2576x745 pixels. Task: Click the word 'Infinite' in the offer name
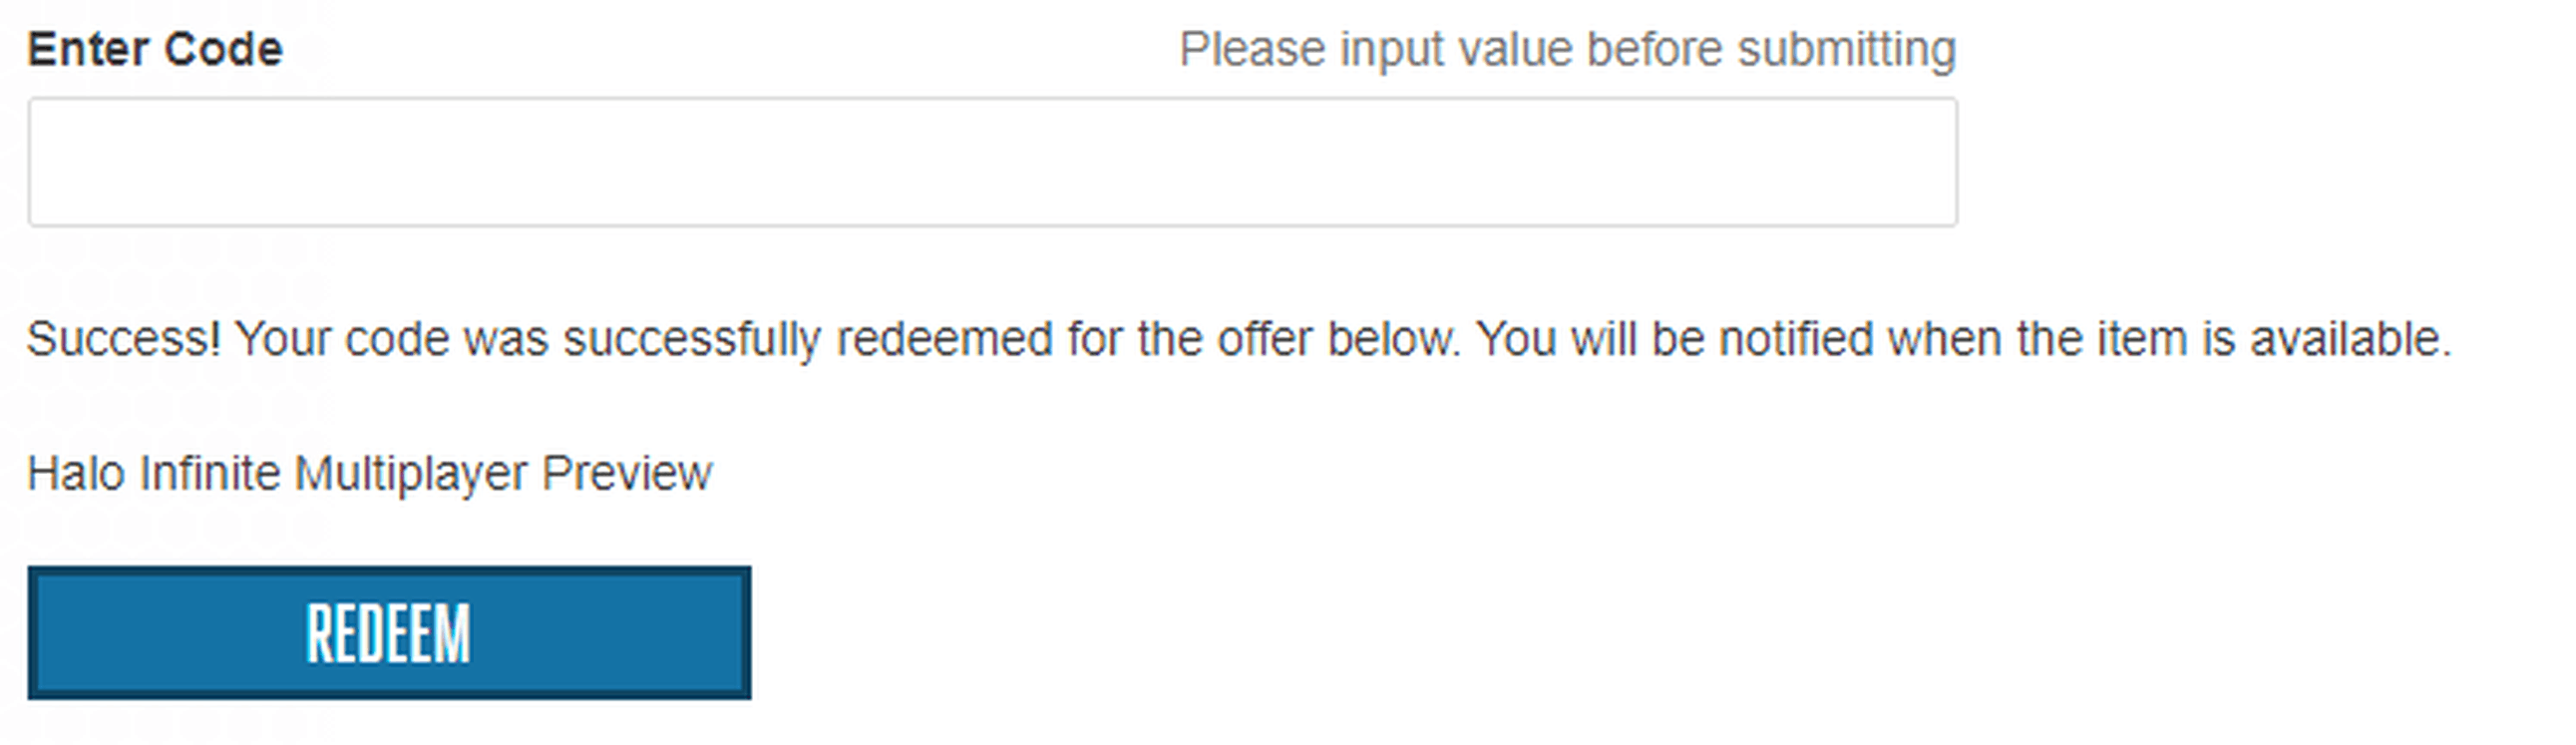tap(210, 473)
